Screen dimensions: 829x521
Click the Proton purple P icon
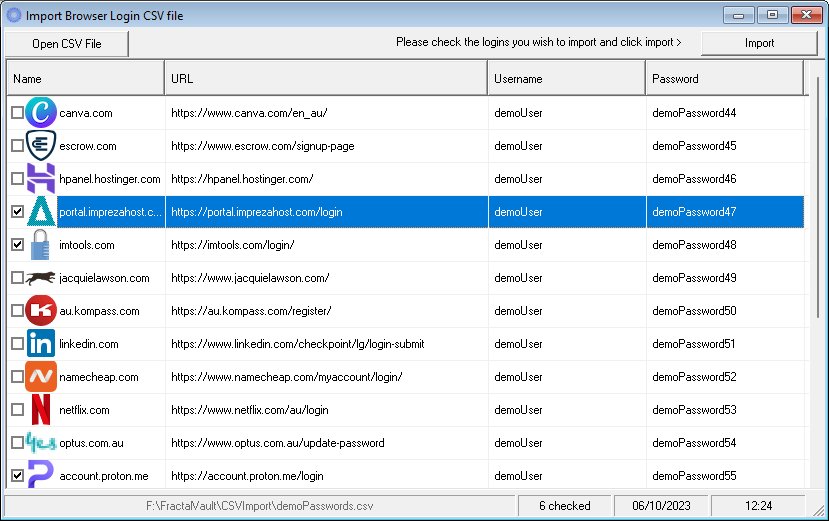pyautogui.click(x=41, y=474)
